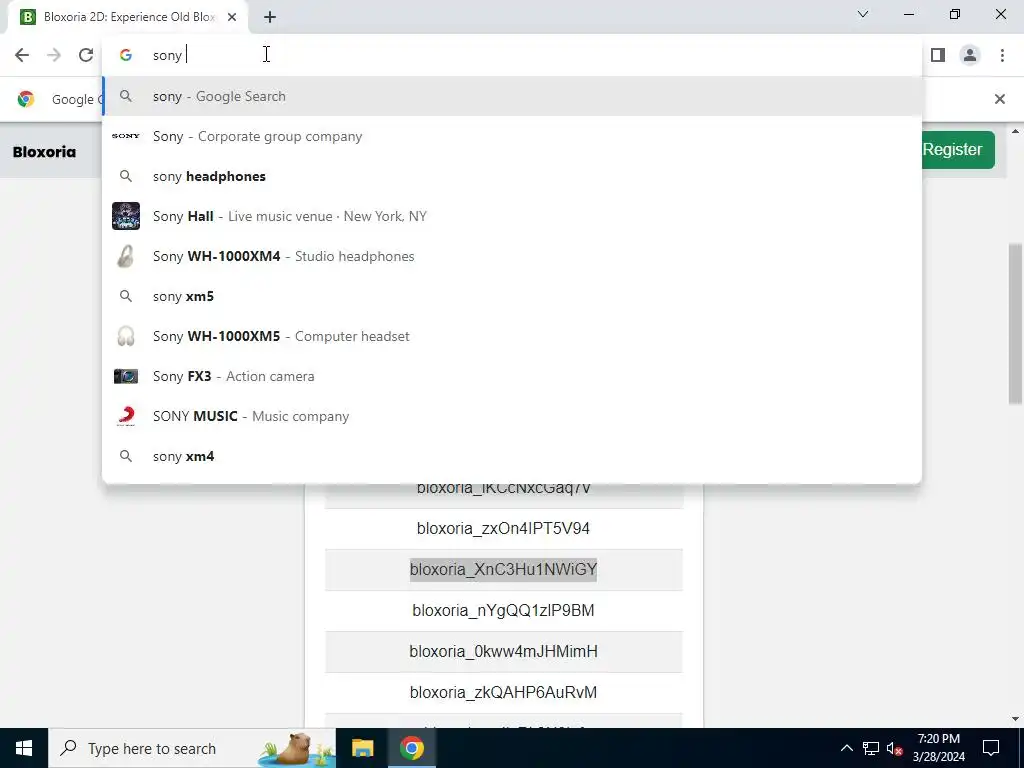Pick the 'sony headphones' suggestion

coord(512,176)
